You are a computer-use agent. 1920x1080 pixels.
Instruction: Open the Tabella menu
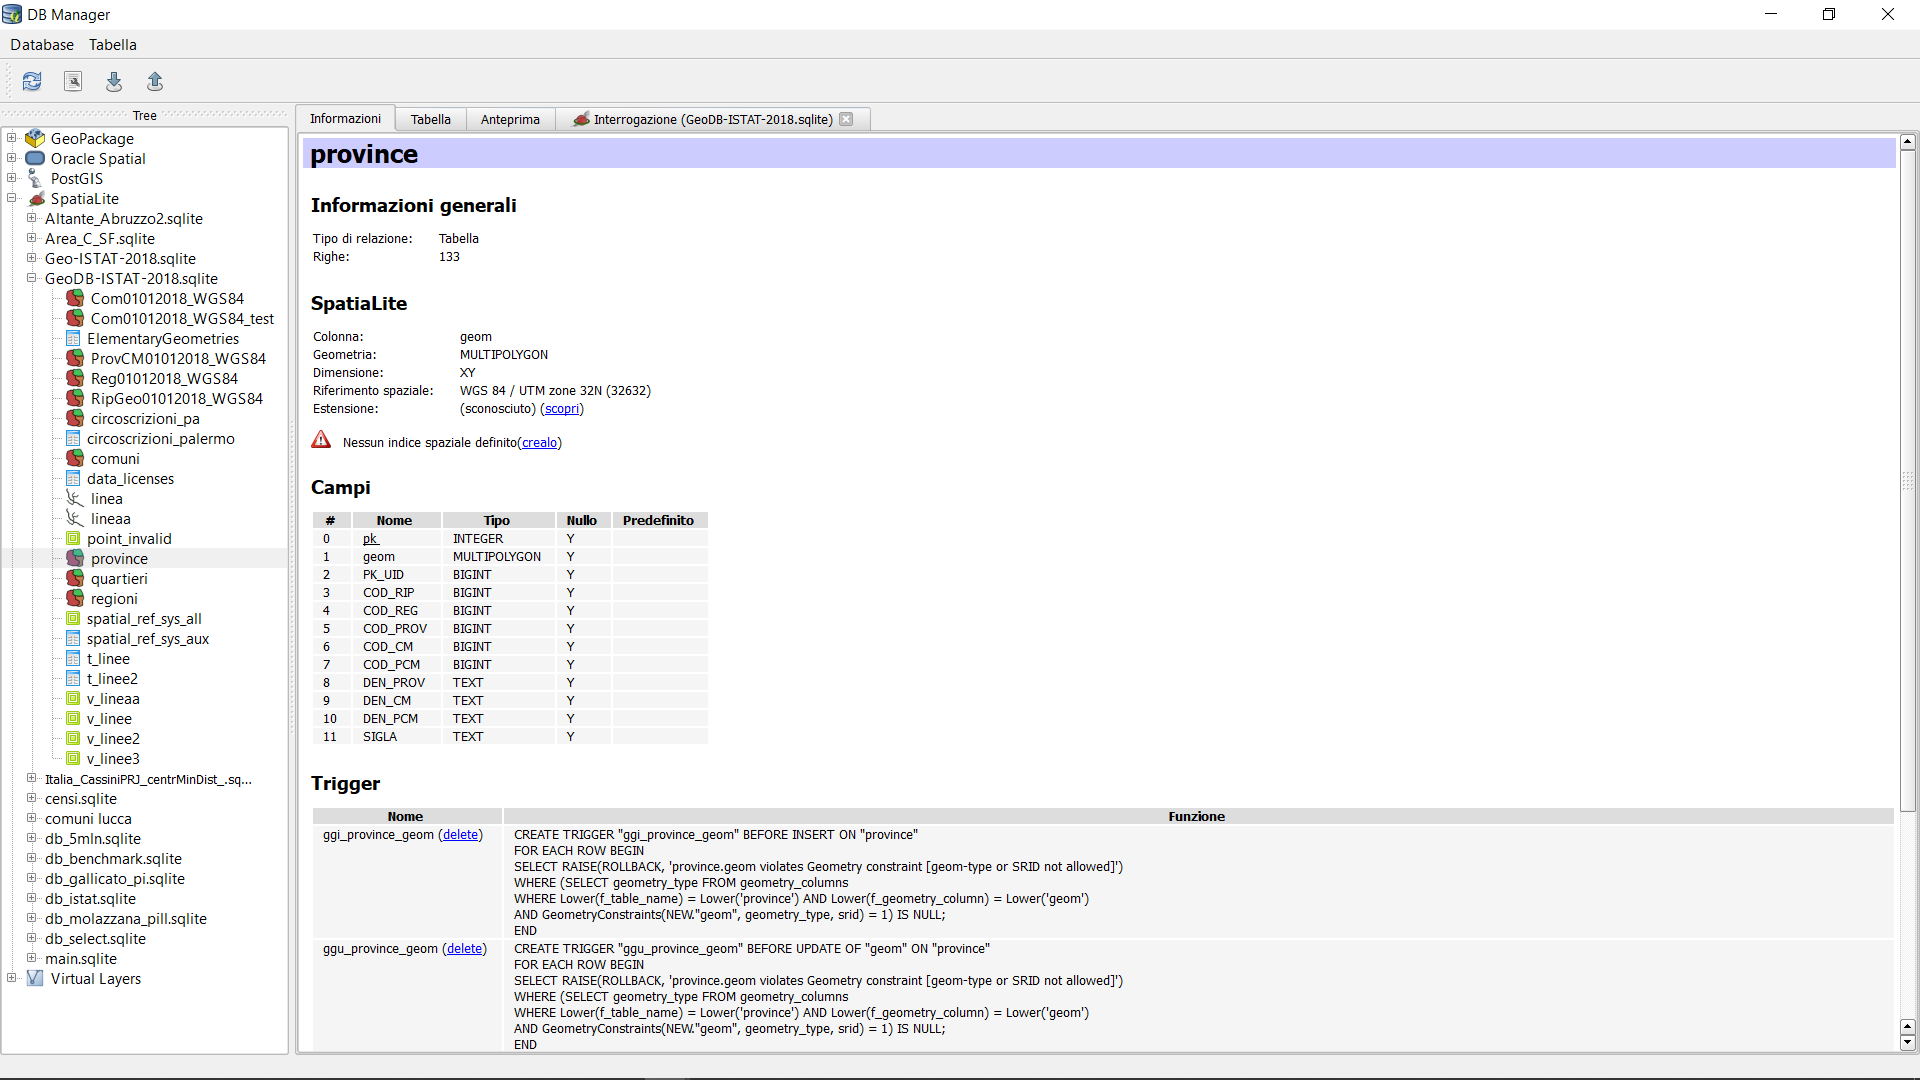[x=112, y=45]
